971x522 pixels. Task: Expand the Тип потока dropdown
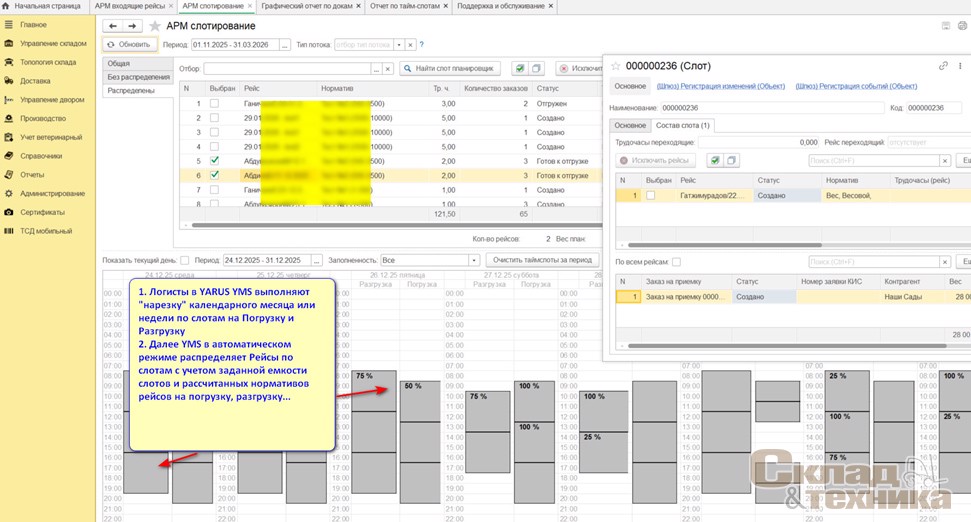click(x=399, y=45)
